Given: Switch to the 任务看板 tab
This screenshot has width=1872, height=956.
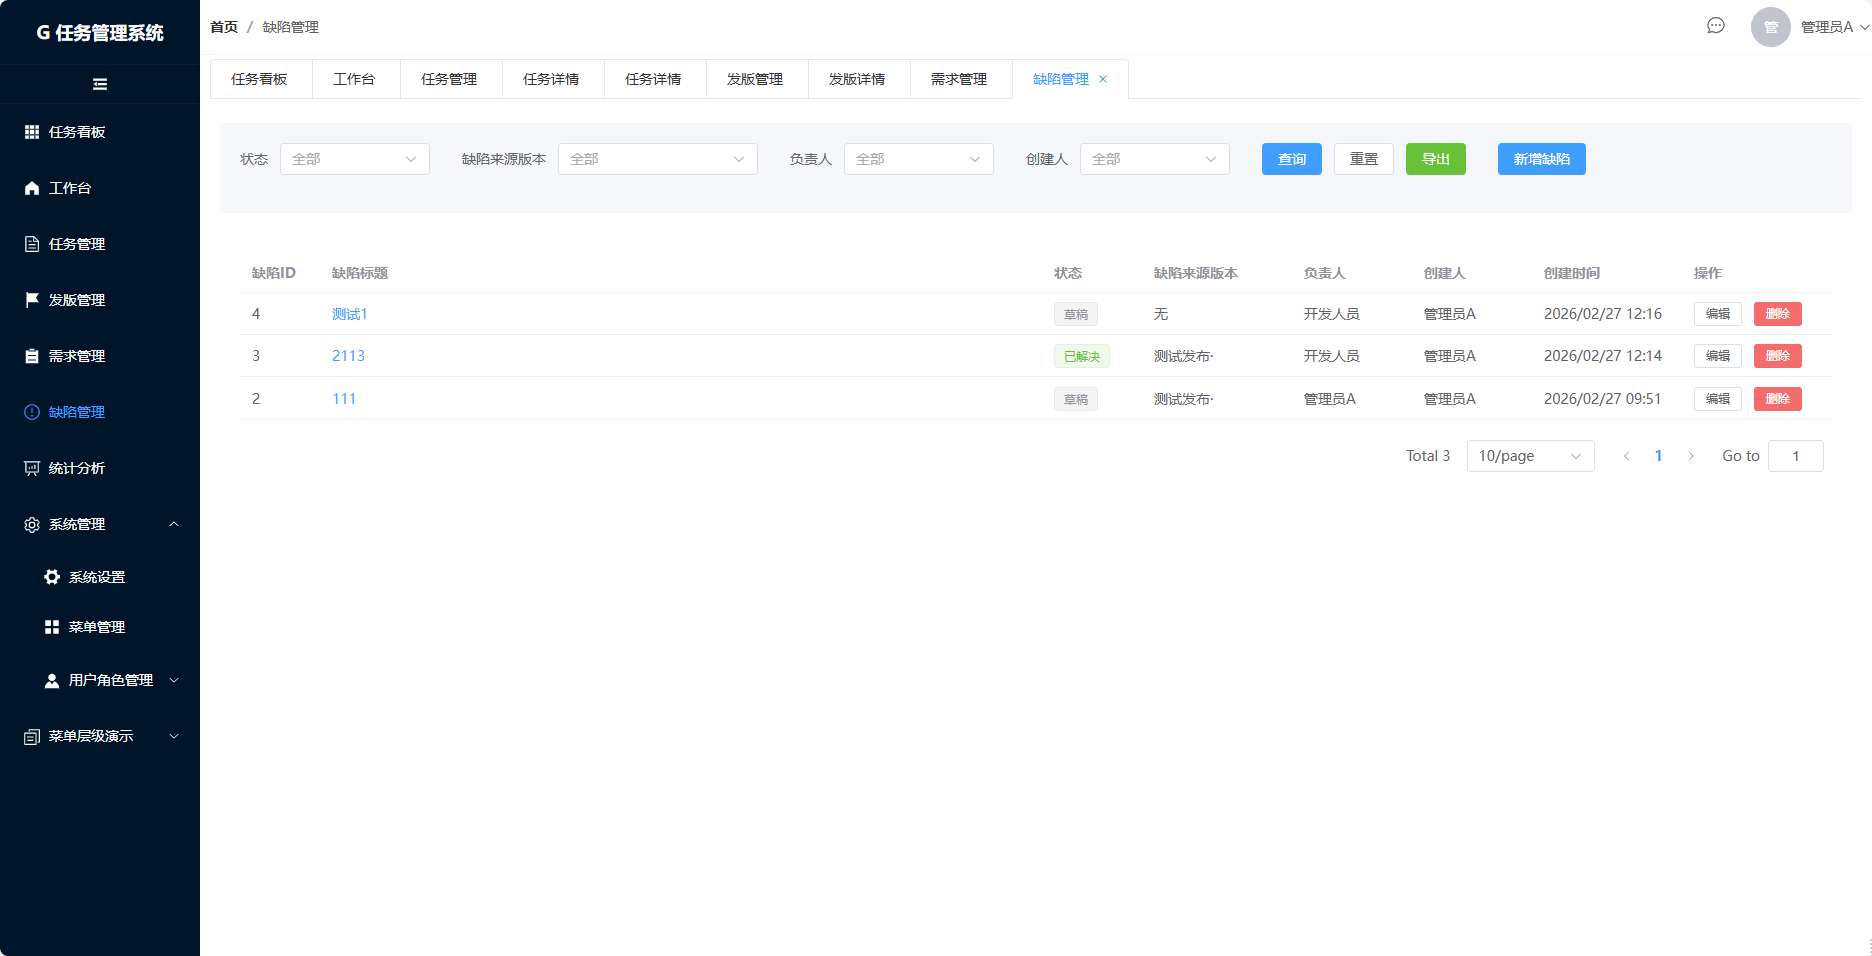Looking at the screenshot, I should (260, 79).
